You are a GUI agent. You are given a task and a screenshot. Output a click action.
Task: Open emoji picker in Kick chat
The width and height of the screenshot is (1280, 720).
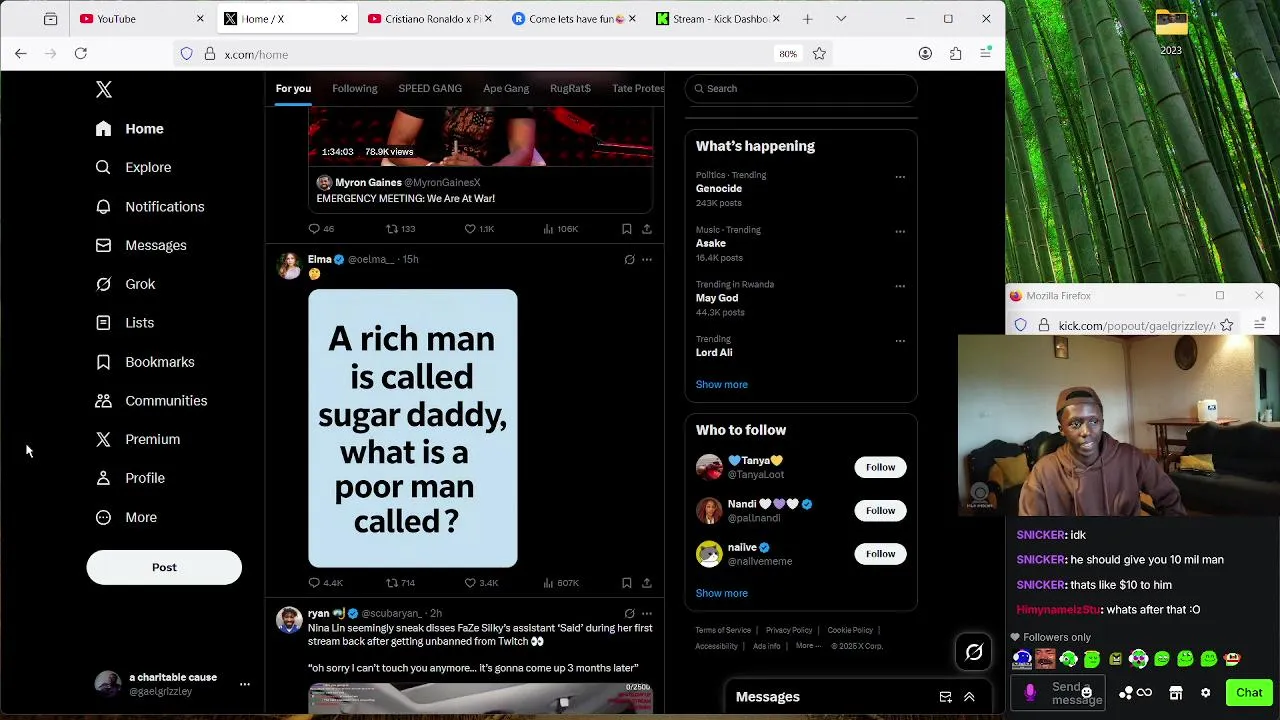click(x=1086, y=693)
